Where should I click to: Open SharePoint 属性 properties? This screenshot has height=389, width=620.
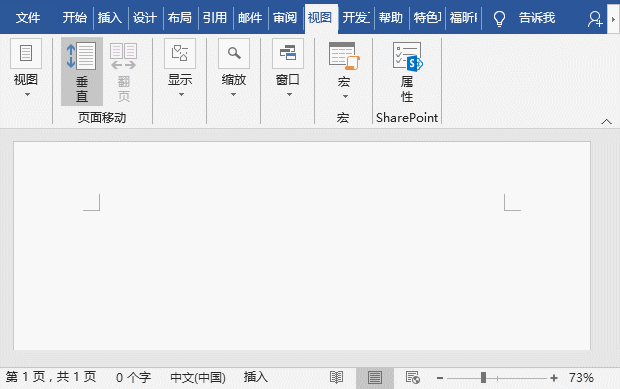click(x=407, y=72)
